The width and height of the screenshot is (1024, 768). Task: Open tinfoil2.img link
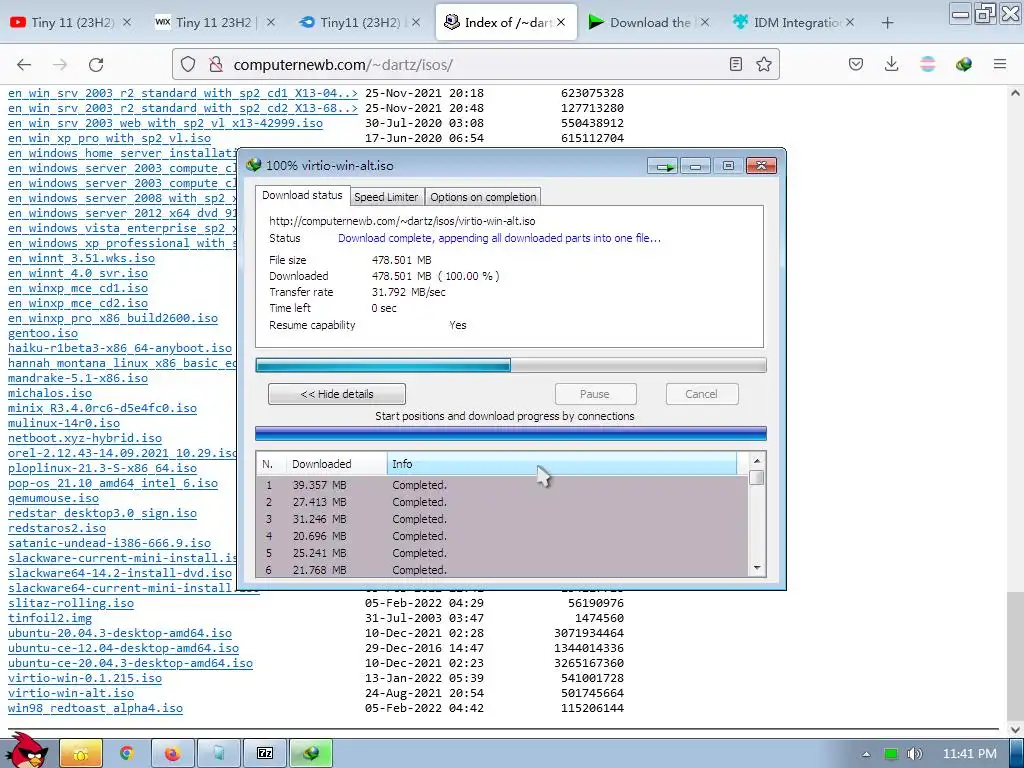point(50,618)
